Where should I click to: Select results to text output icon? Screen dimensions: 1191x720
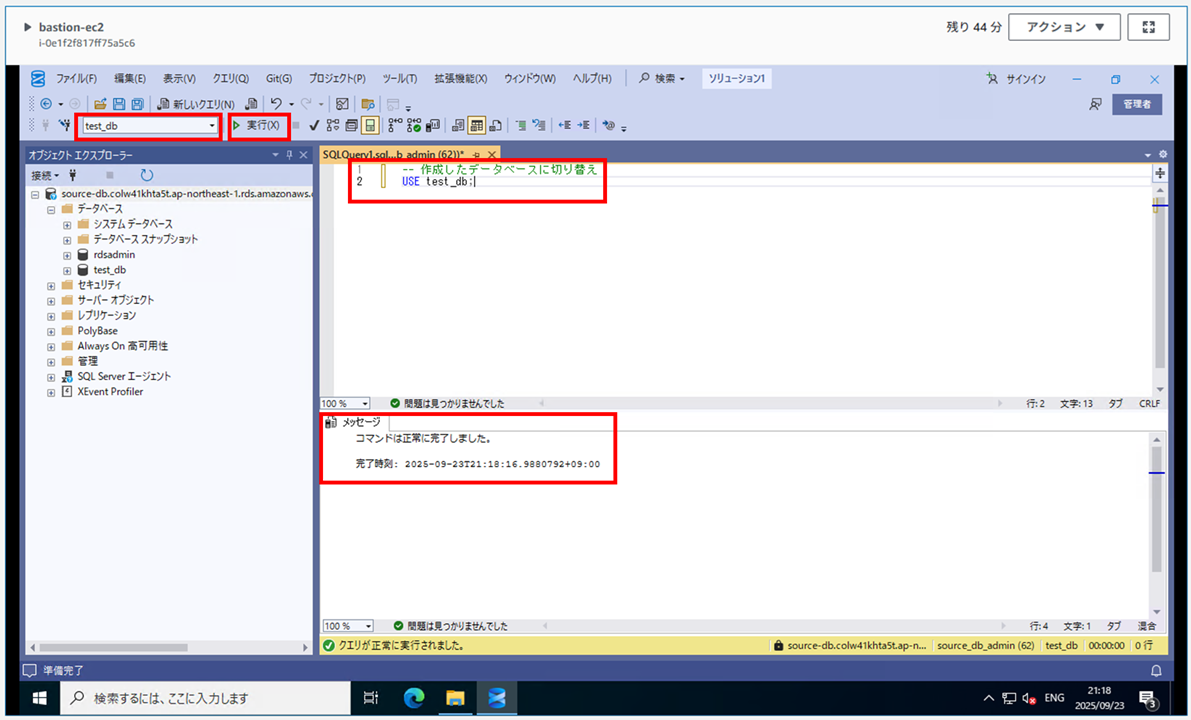coord(458,125)
